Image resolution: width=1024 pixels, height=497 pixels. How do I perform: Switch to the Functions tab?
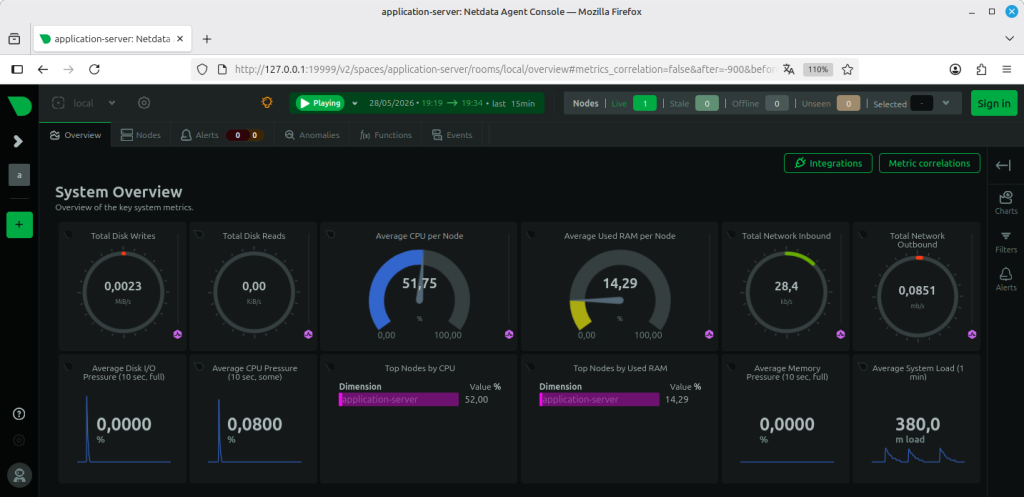pyautogui.click(x=385, y=135)
